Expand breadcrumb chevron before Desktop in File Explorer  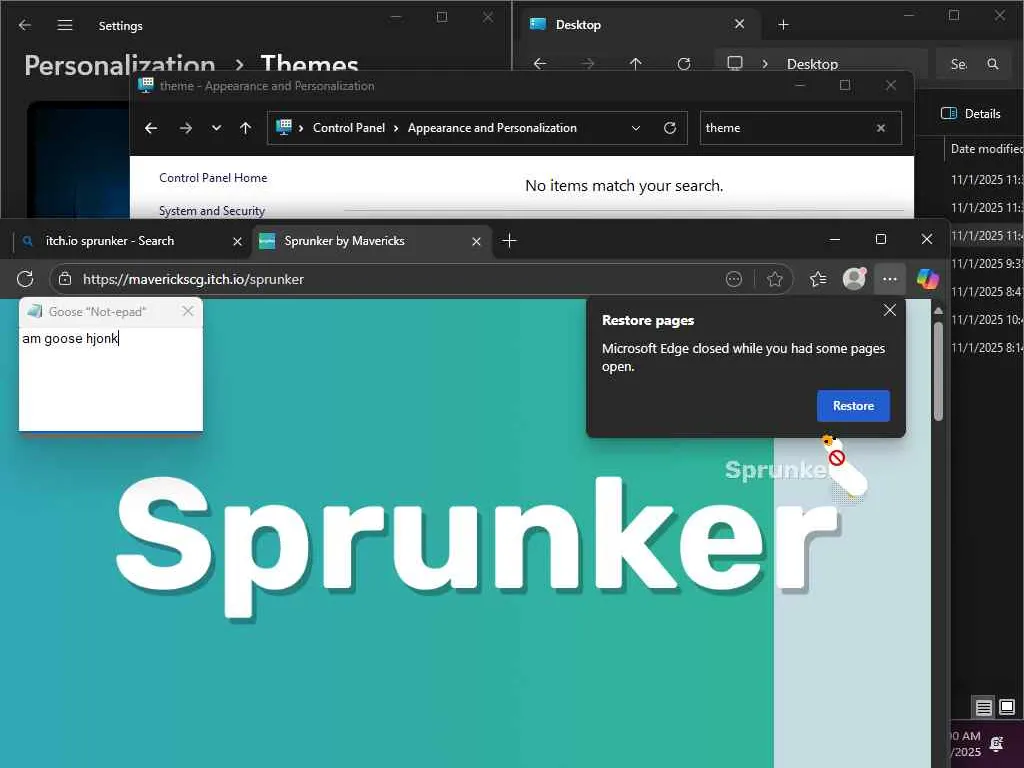point(765,63)
